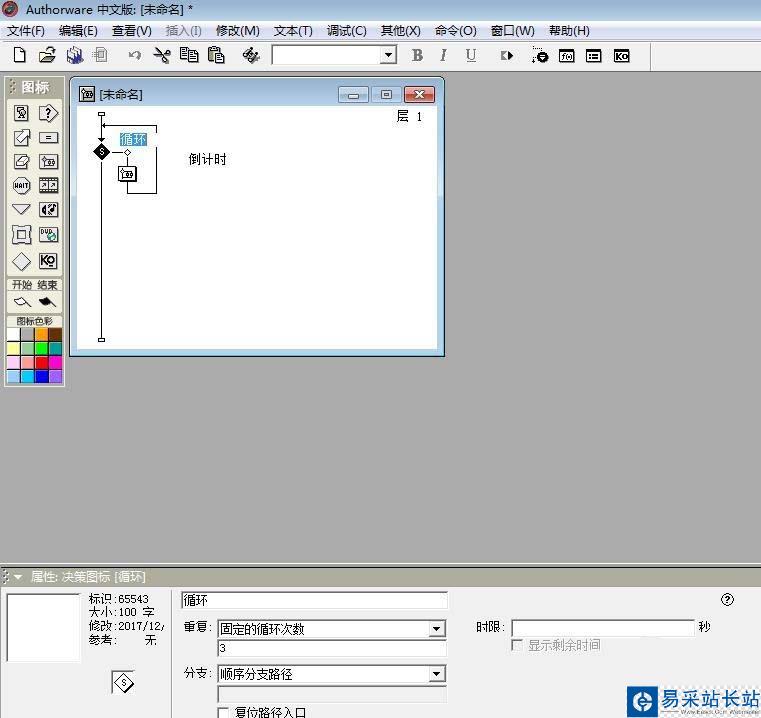Select the KO Knowledge Object palette icon
The width and height of the screenshot is (761, 718).
click(48, 261)
